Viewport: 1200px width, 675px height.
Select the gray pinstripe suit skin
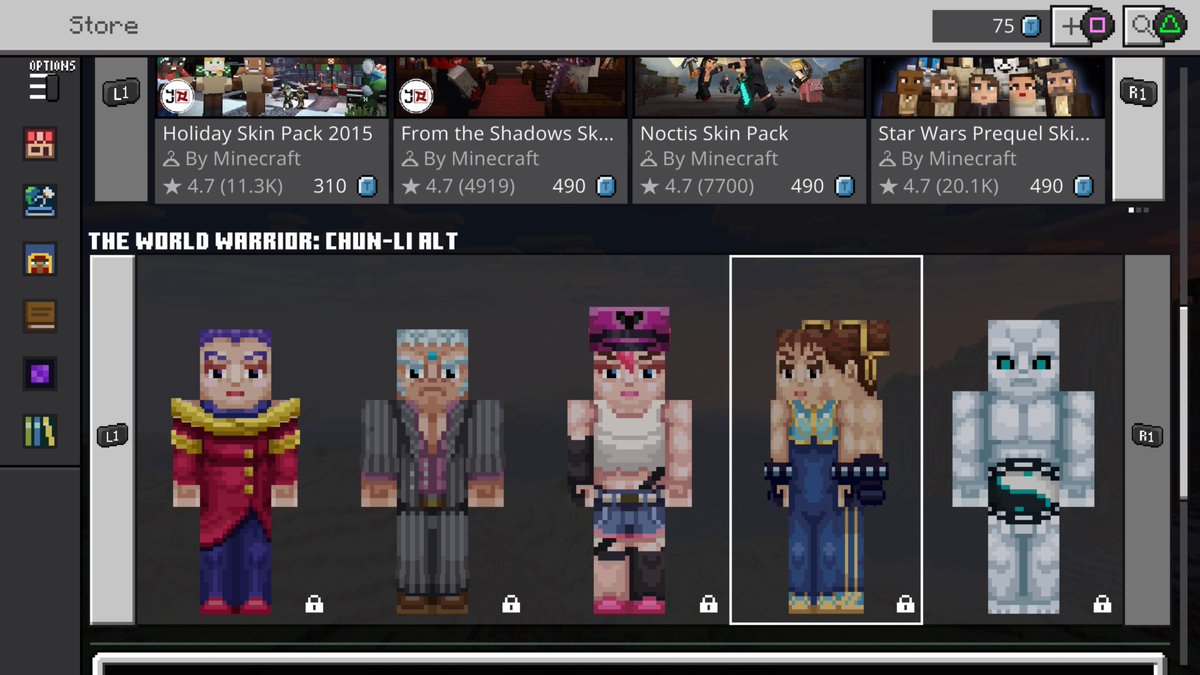point(432,470)
